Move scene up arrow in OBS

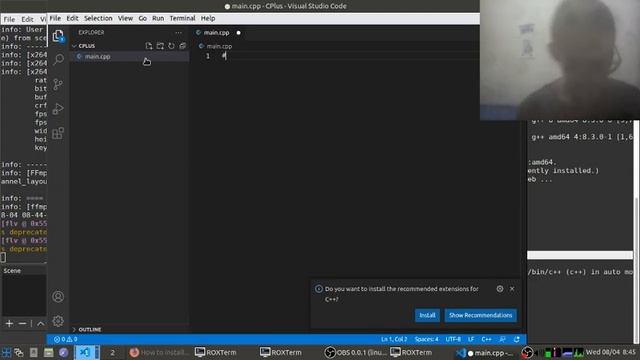coord(41,324)
